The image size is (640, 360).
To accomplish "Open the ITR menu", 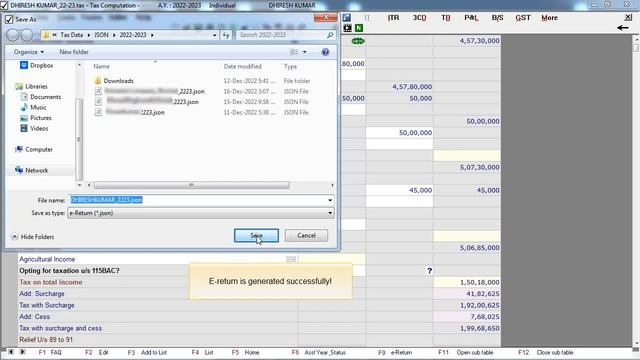I will 393,18.
